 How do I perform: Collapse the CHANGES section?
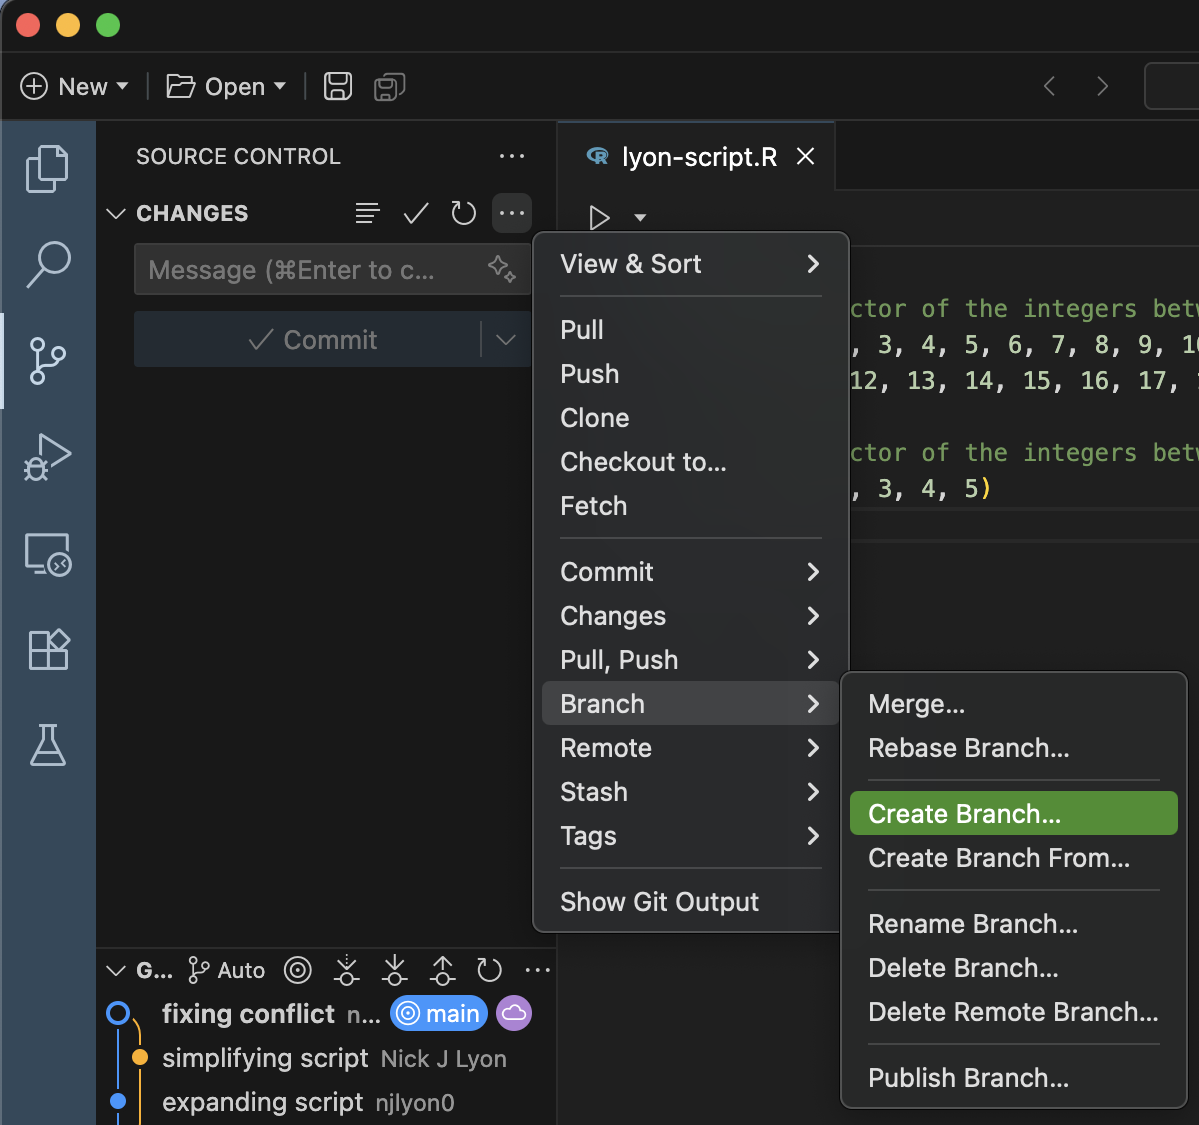pyautogui.click(x=115, y=213)
